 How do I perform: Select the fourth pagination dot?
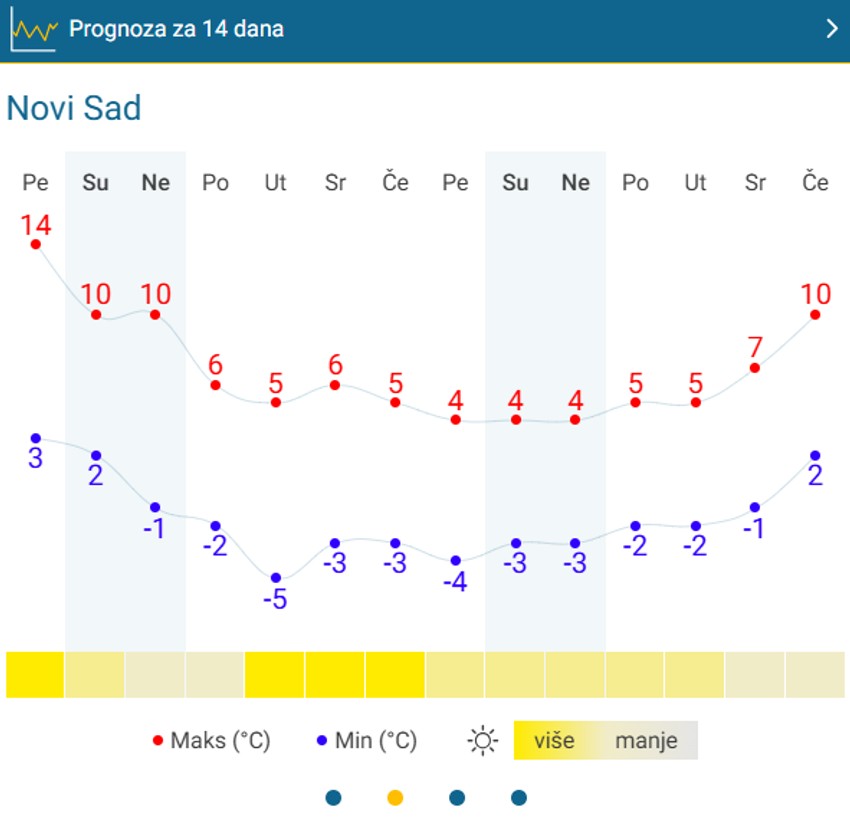pos(518,797)
